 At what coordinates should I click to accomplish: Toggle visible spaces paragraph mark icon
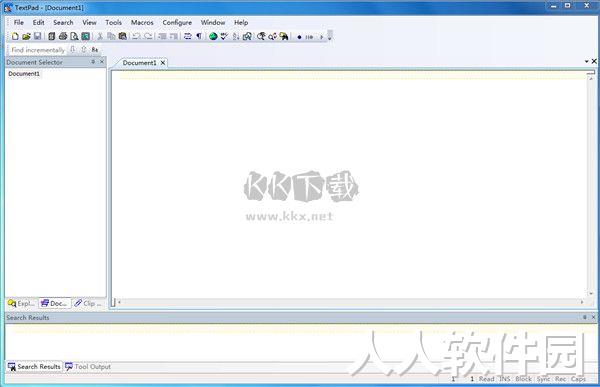coord(199,36)
